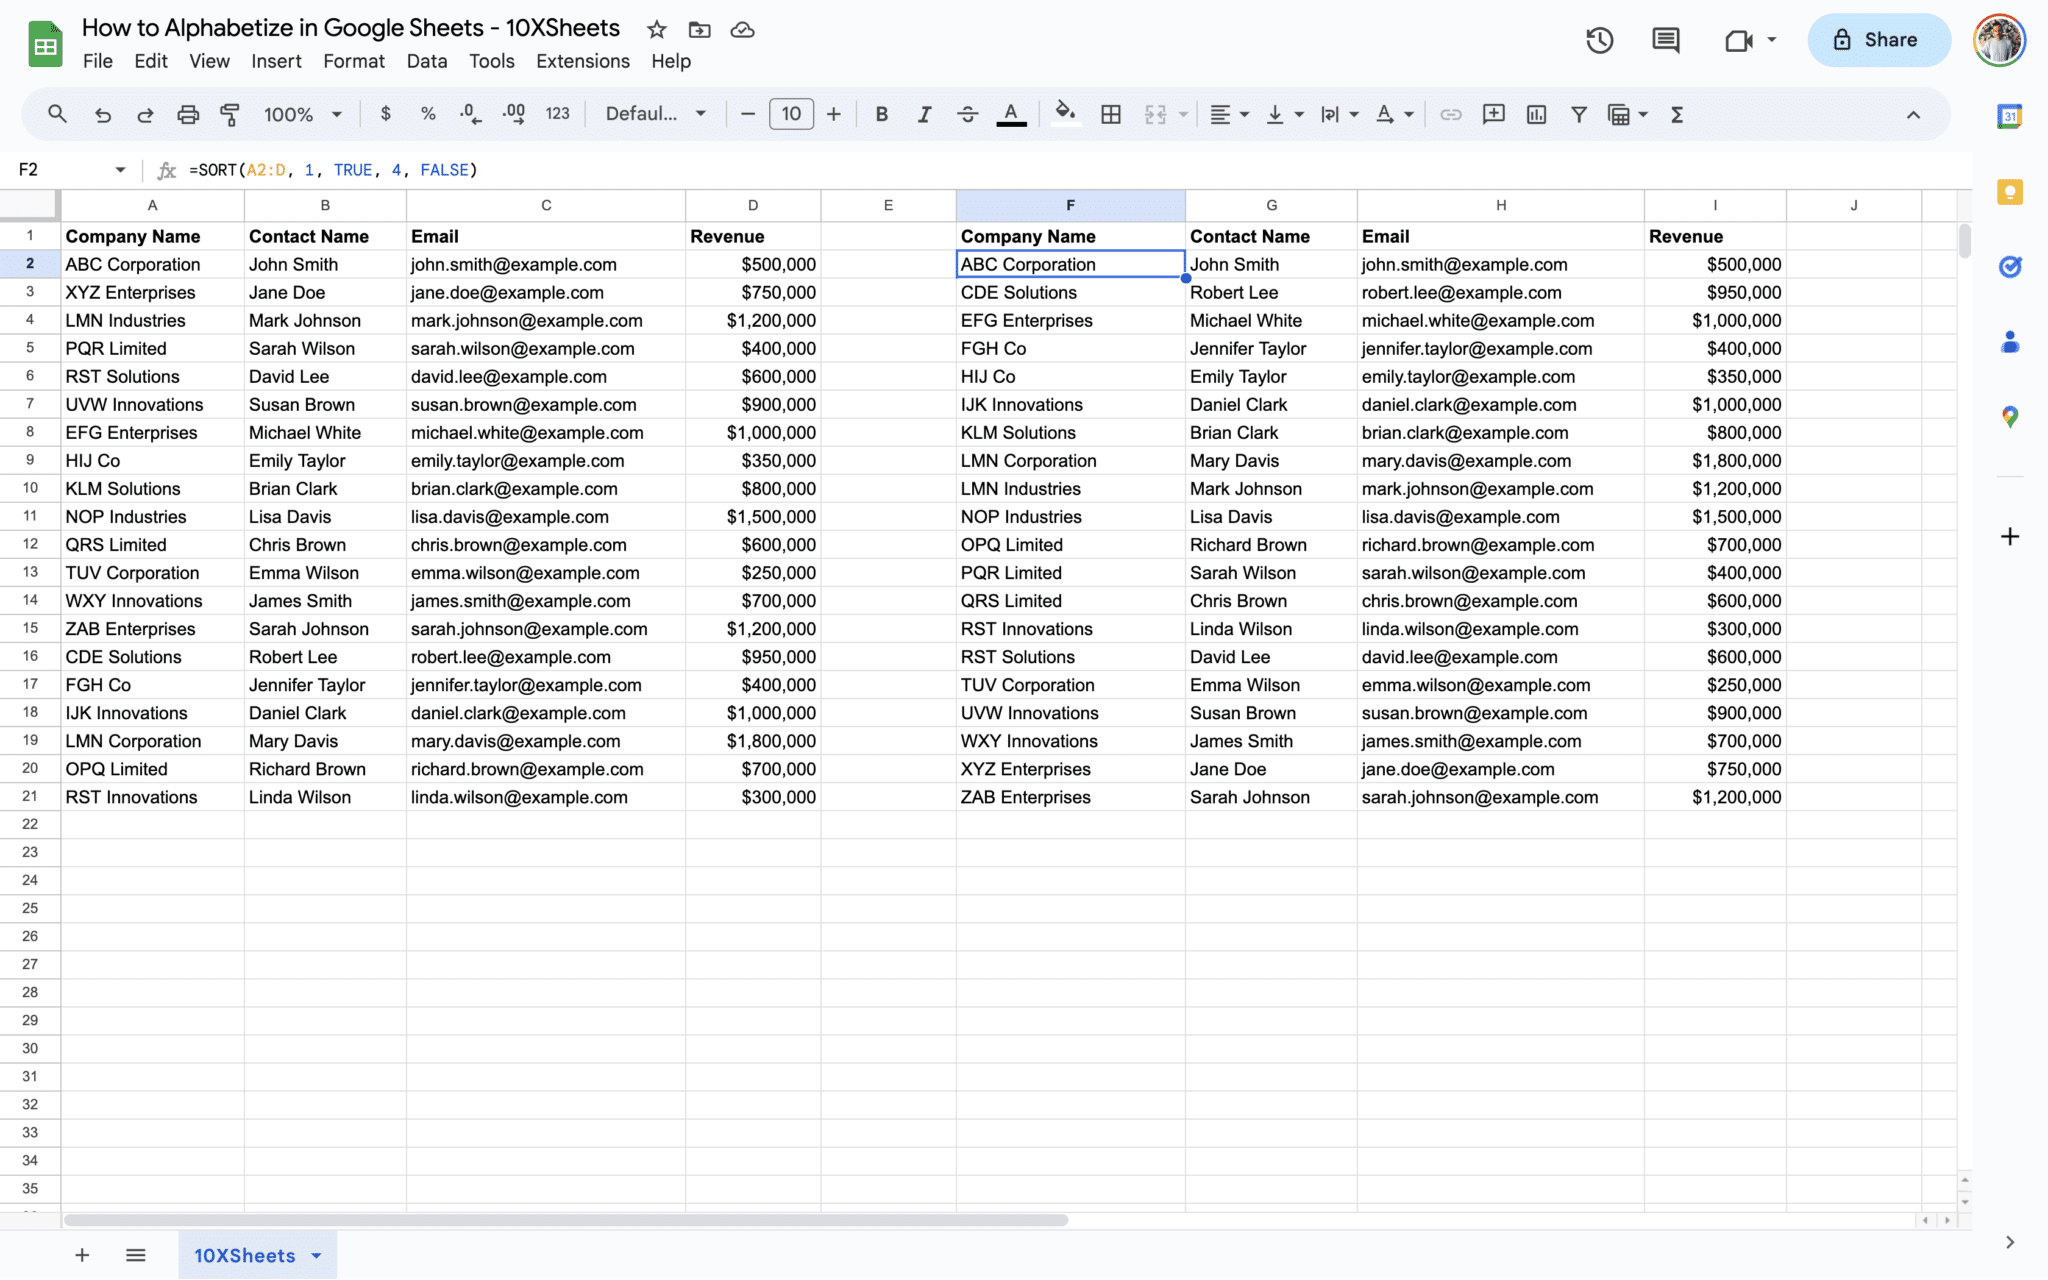Add a new sheet with plus button
The image size is (2048, 1280).
click(x=82, y=1255)
